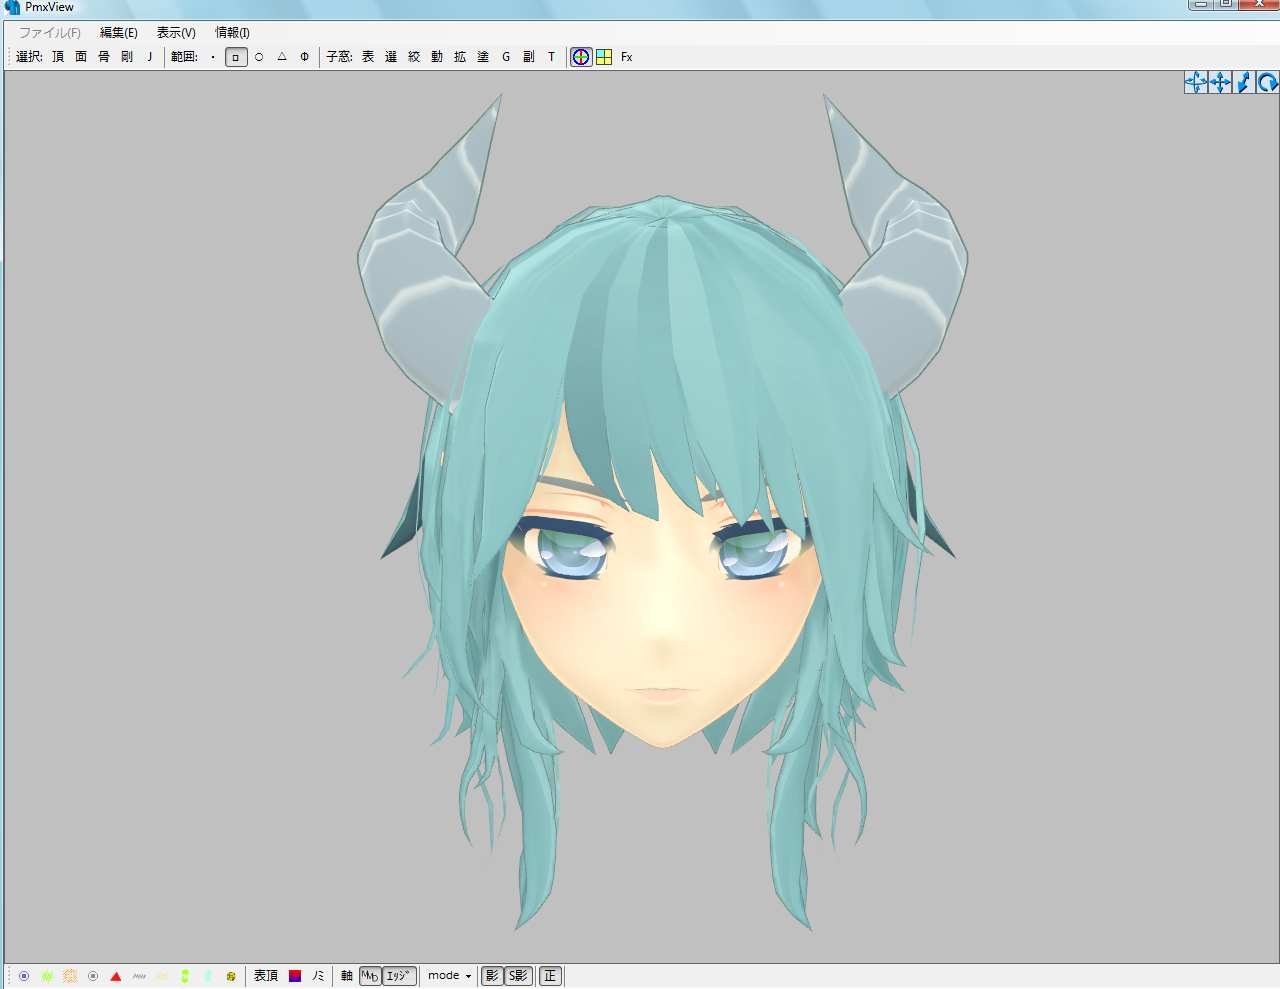1280x989 pixels.
Task: Open the 副 sub-window
Action: click(x=529, y=57)
